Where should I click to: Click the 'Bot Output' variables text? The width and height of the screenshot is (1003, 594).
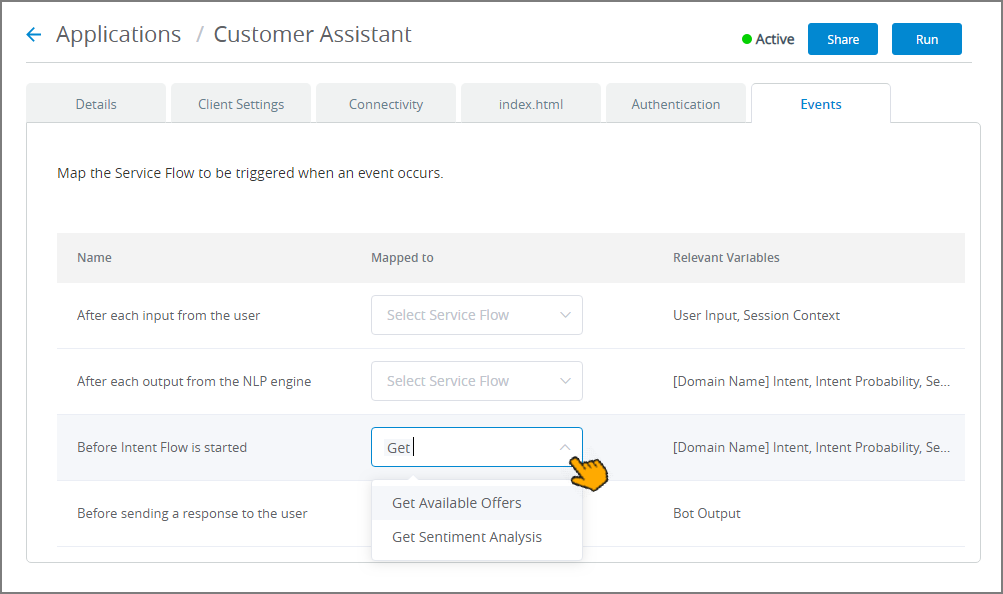point(707,513)
